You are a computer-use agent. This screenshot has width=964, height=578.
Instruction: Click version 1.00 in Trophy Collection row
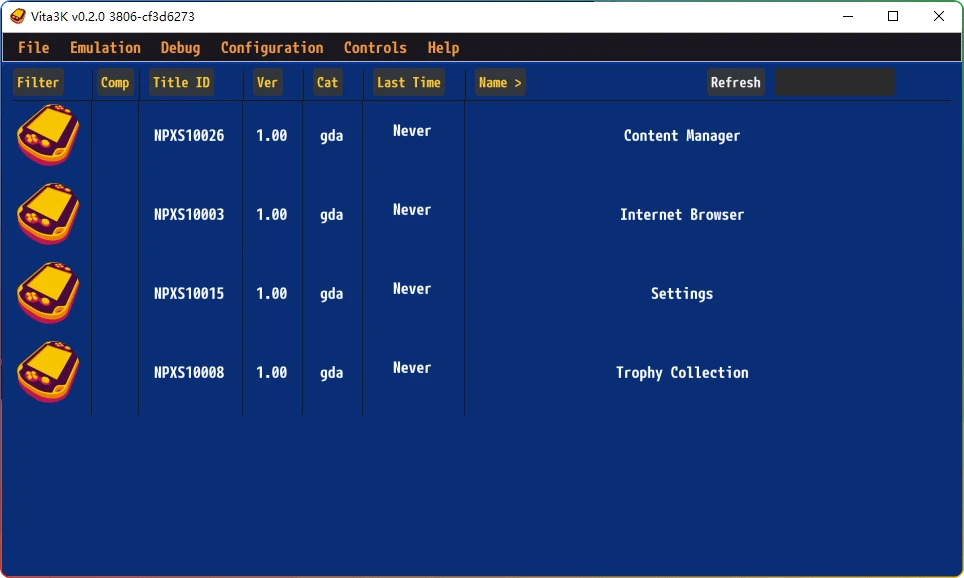tap(272, 372)
